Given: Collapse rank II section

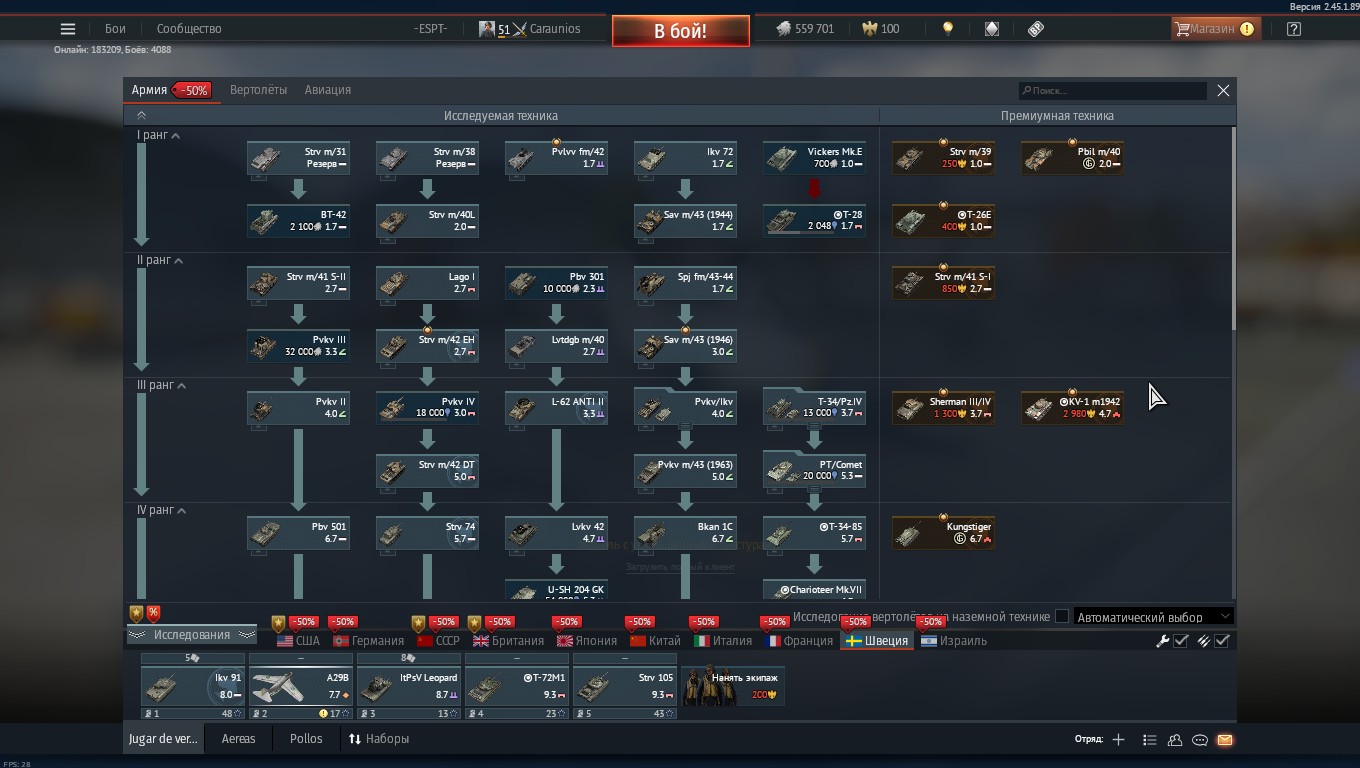Looking at the screenshot, I should (179, 261).
